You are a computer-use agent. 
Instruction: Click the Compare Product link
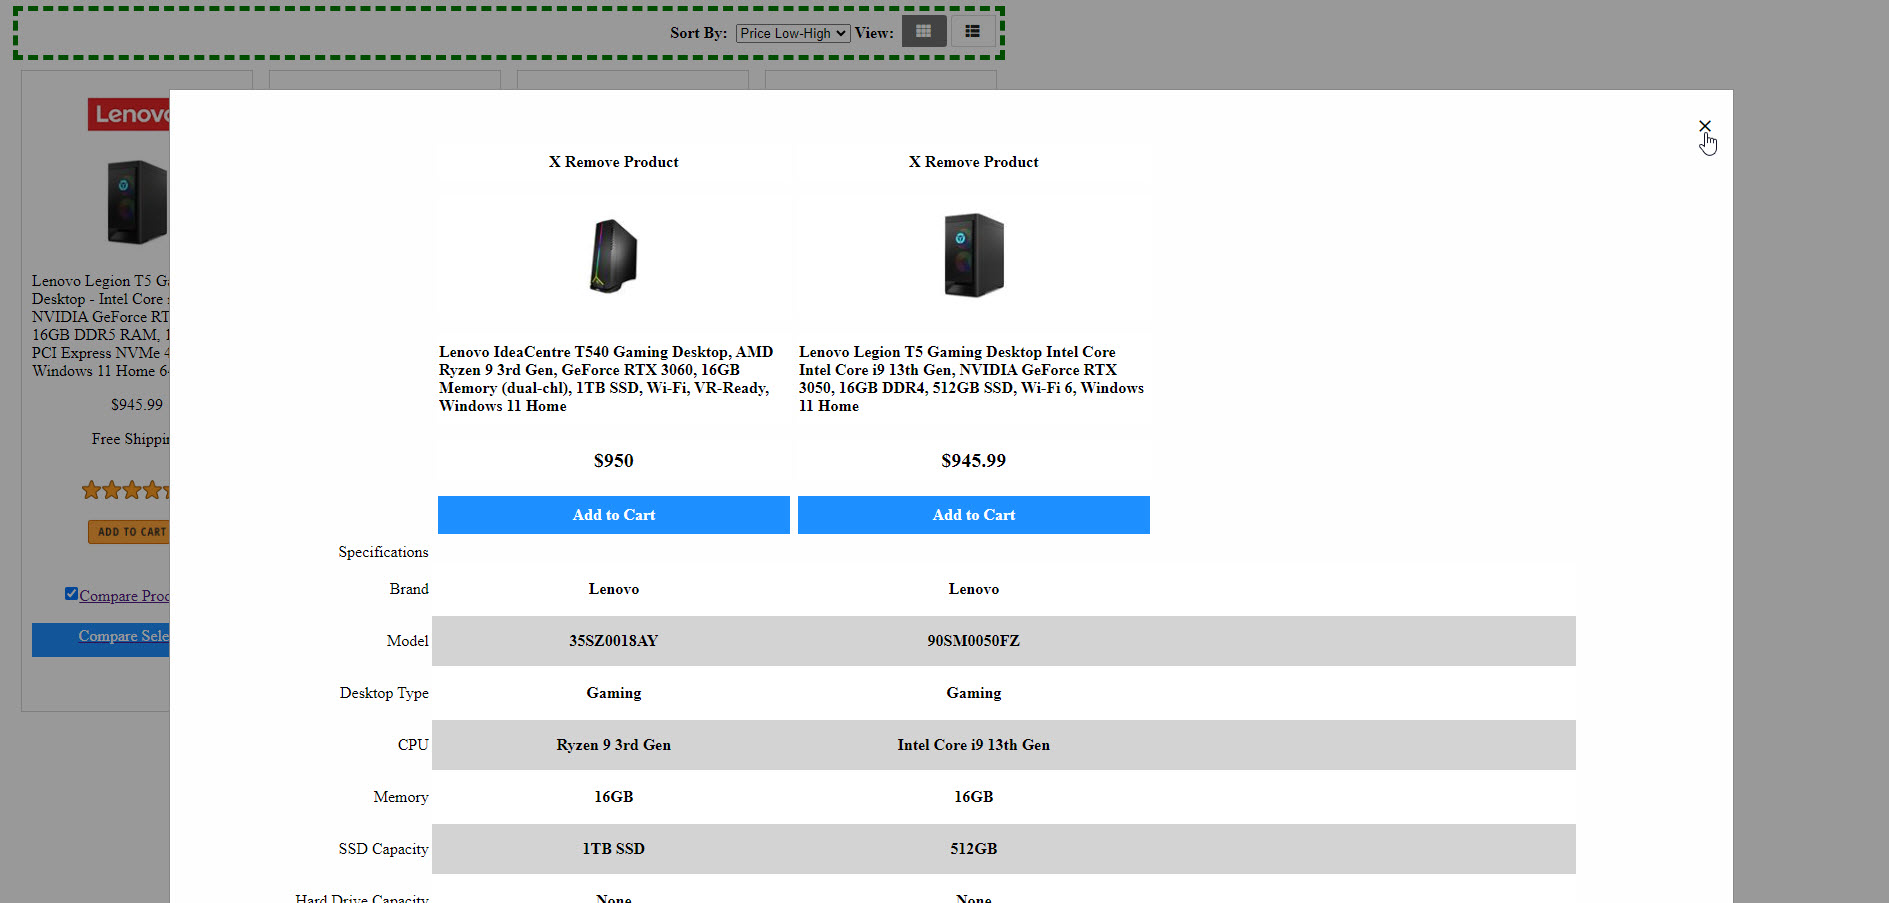[x=124, y=596]
